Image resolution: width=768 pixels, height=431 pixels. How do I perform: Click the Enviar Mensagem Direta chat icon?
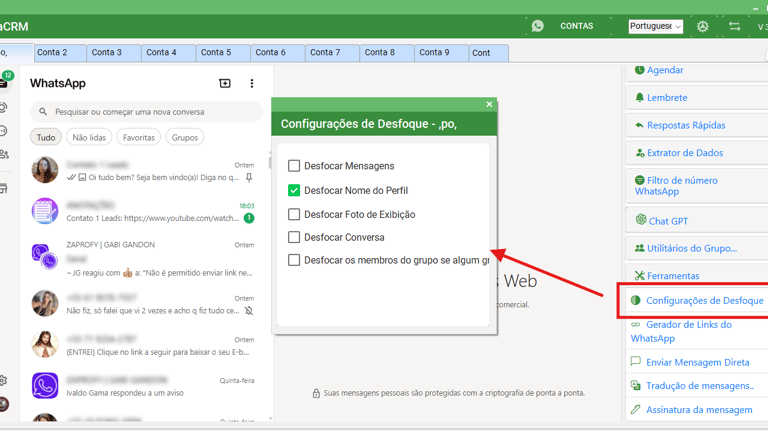coord(635,361)
